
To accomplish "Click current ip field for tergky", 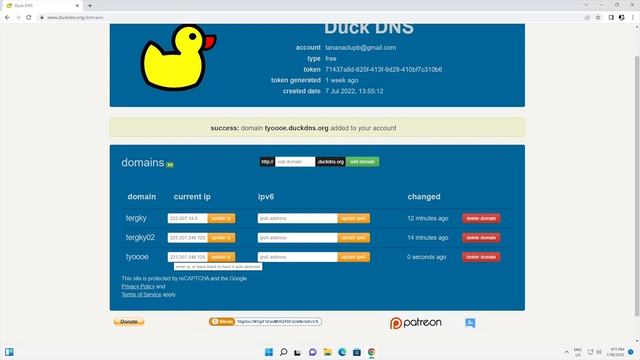I will [x=188, y=218].
